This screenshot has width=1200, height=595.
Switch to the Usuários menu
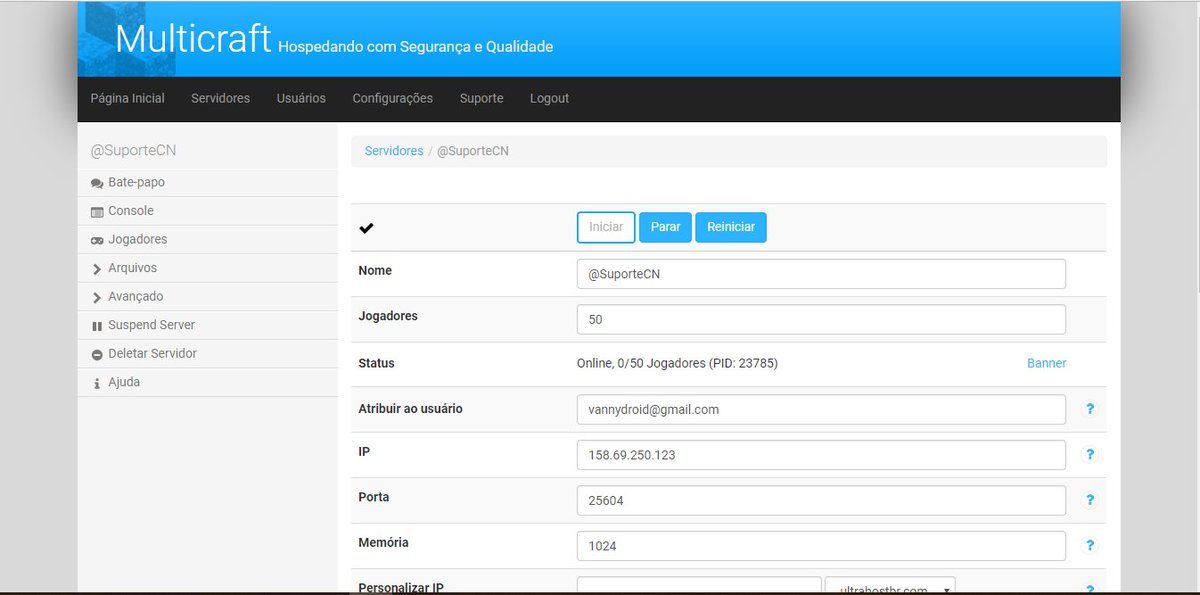(x=301, y=98)
